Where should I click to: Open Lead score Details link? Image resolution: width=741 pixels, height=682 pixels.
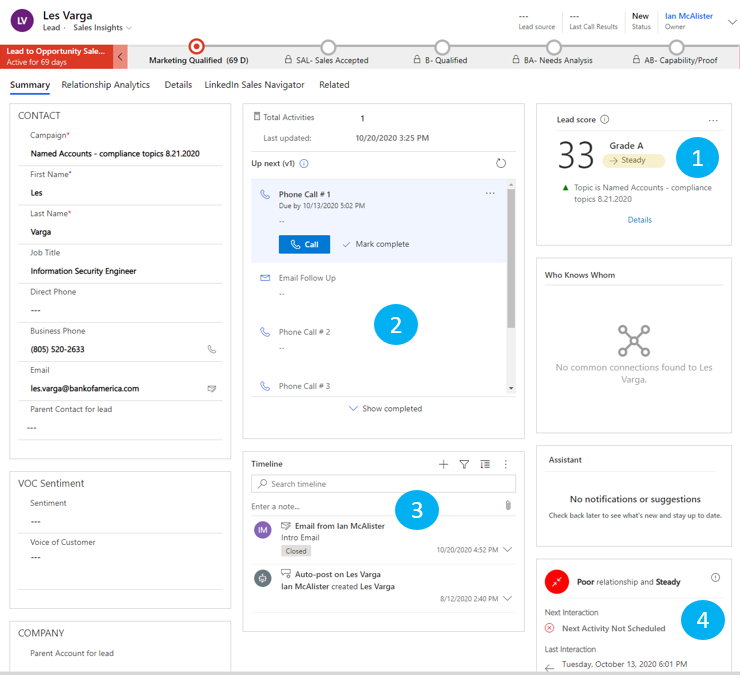coord(639,220)
